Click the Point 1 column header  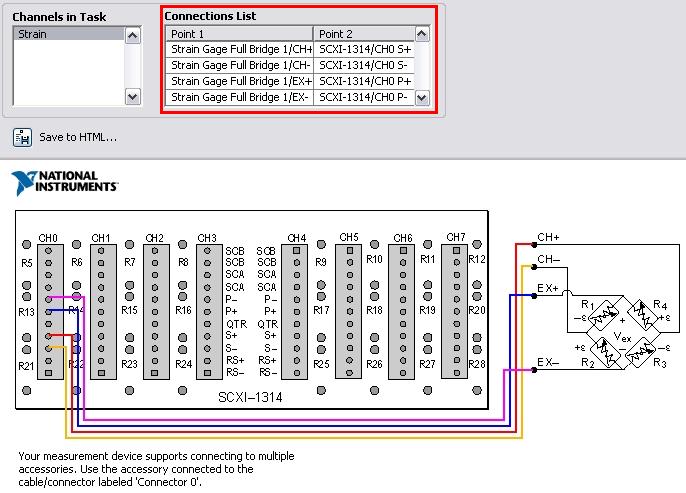click(x=239, y=34)
